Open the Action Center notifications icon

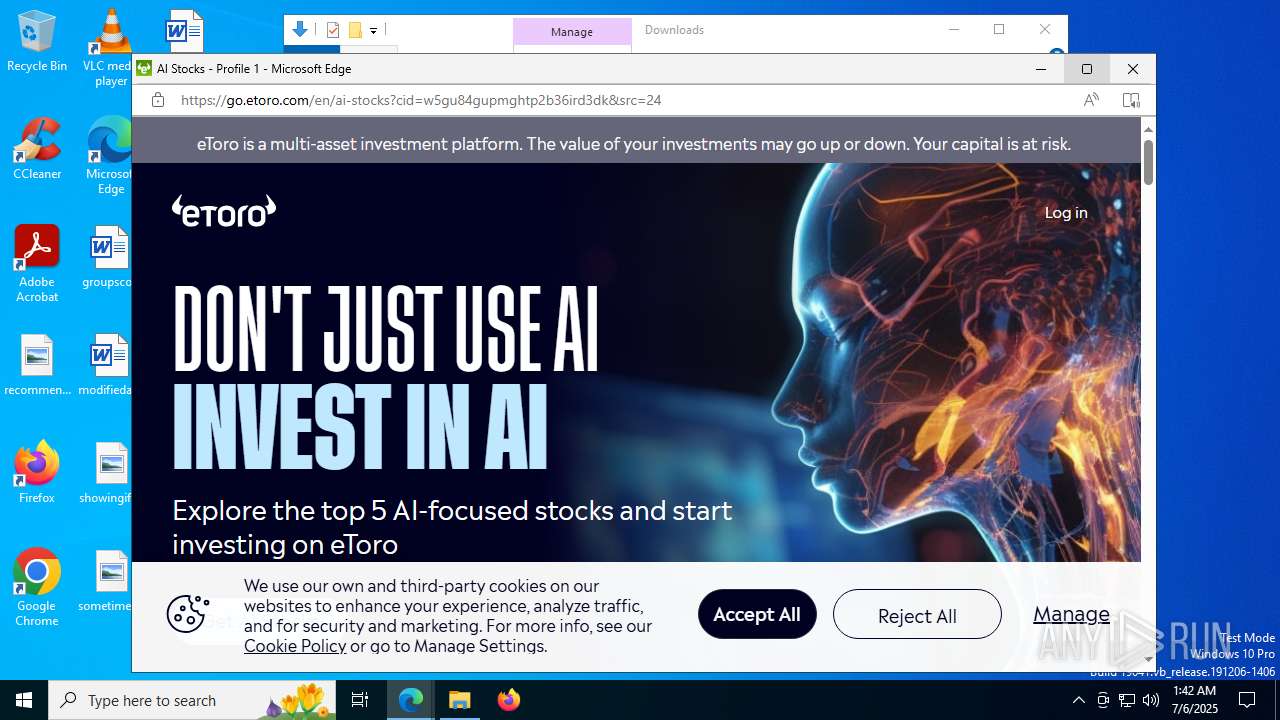[x=1247, y=700]
